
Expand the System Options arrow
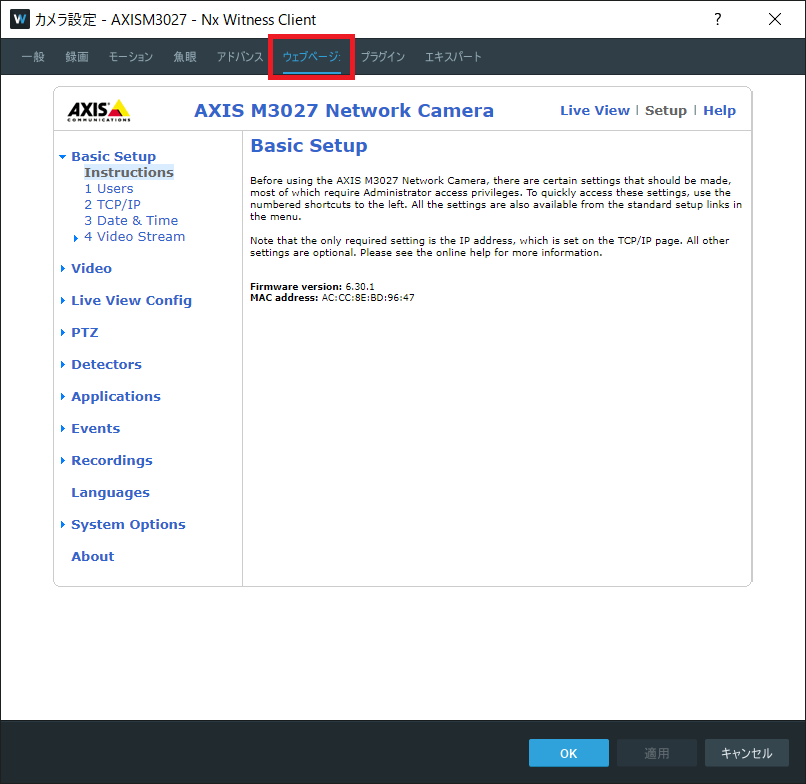[63, 524]
